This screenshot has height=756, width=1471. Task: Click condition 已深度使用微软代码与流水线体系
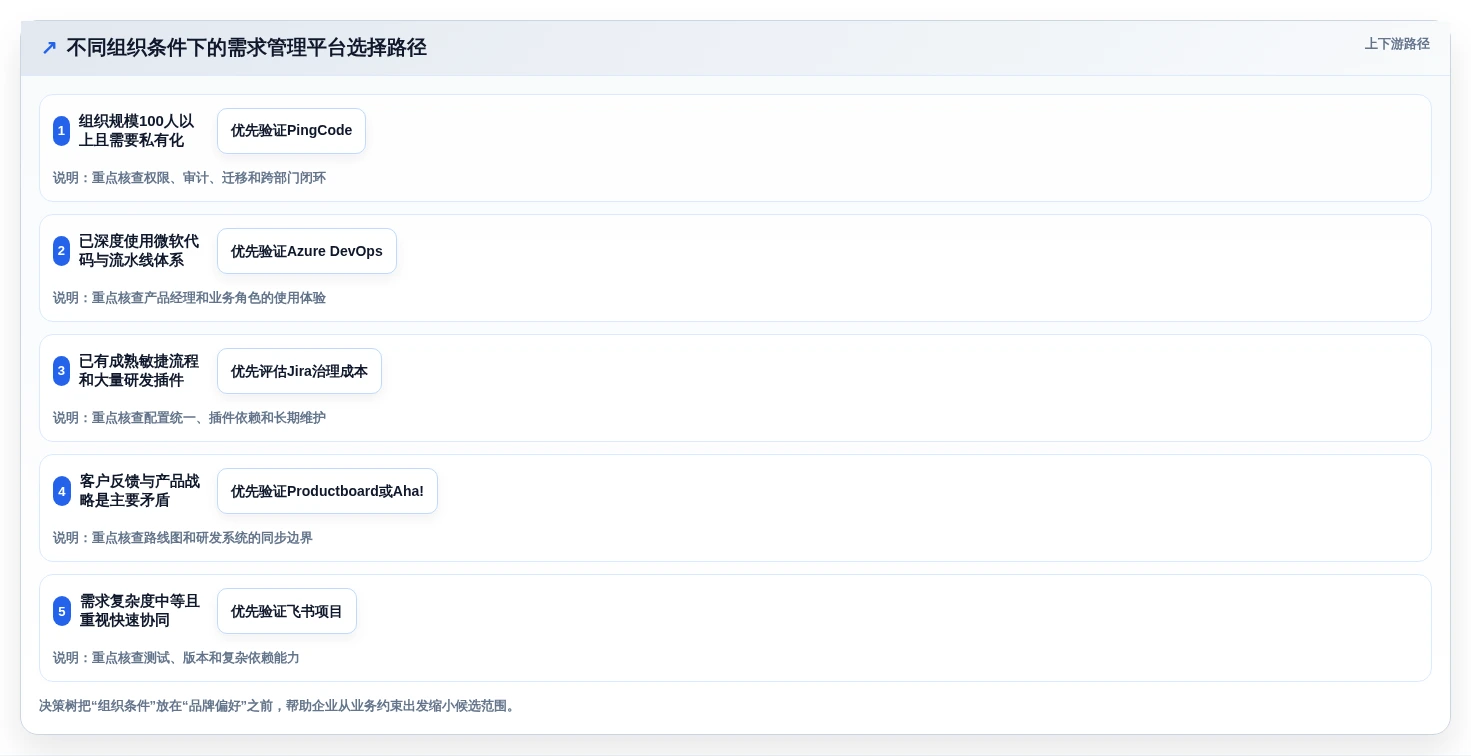click(139, 251)
